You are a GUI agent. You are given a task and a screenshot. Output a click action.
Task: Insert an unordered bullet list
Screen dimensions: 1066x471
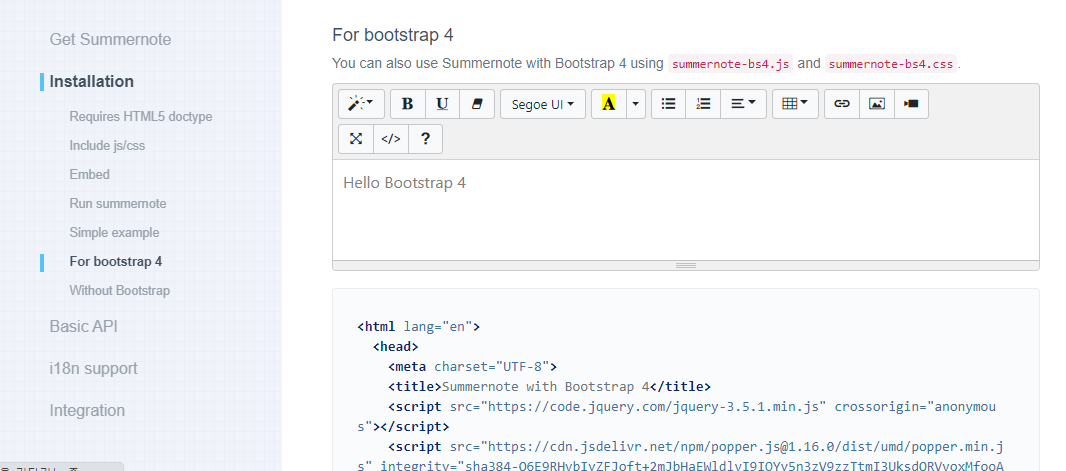click(668, 104)
